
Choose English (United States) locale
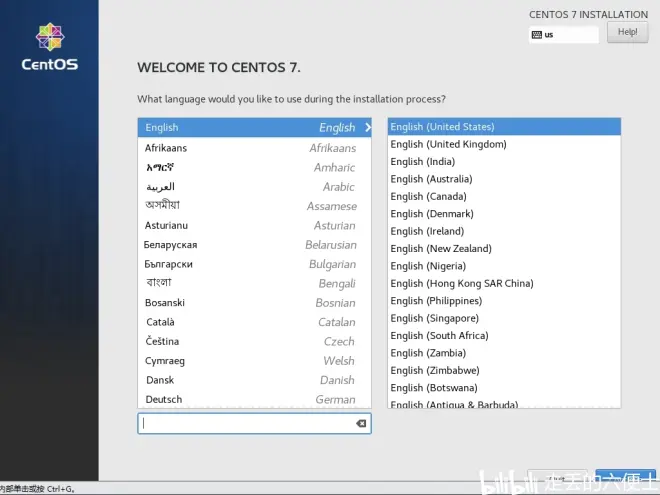(504, 127)
